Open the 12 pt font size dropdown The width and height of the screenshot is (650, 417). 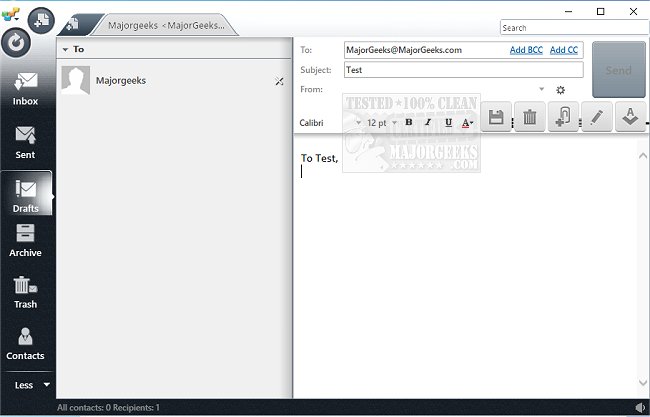pyautogui.click(x=395, y=123)
